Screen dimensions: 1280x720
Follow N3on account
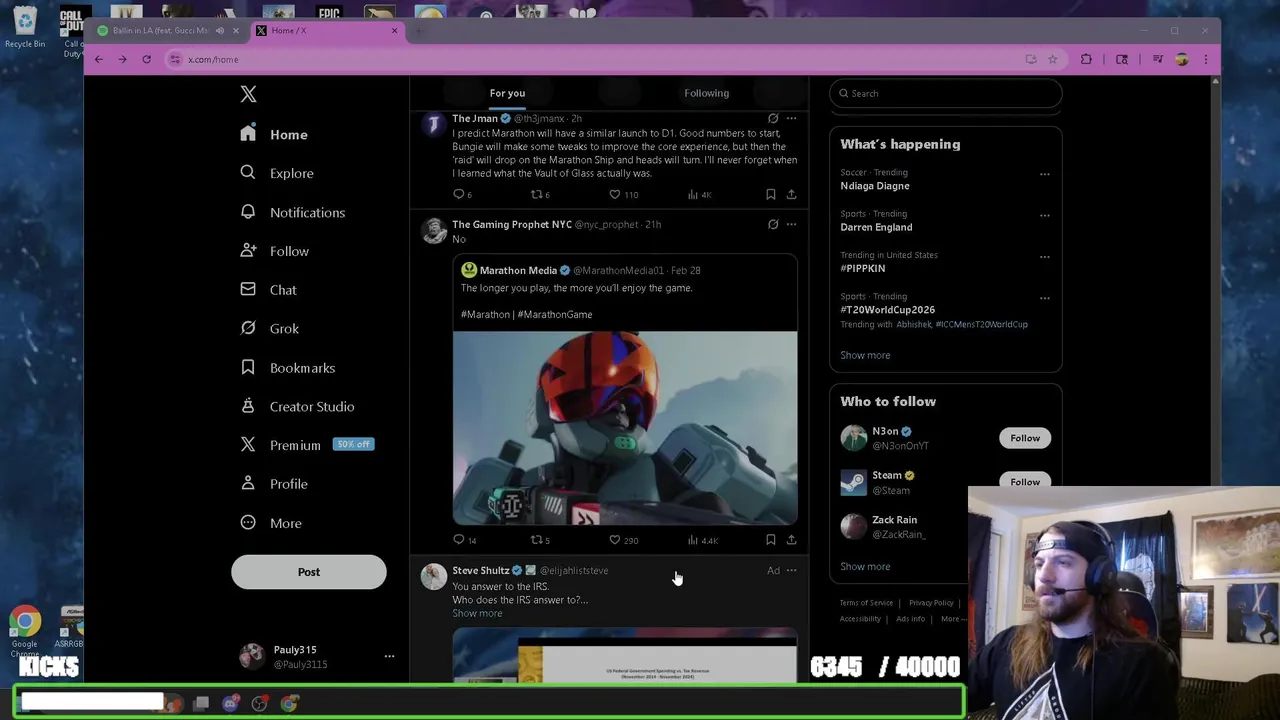click(1024, 438)
